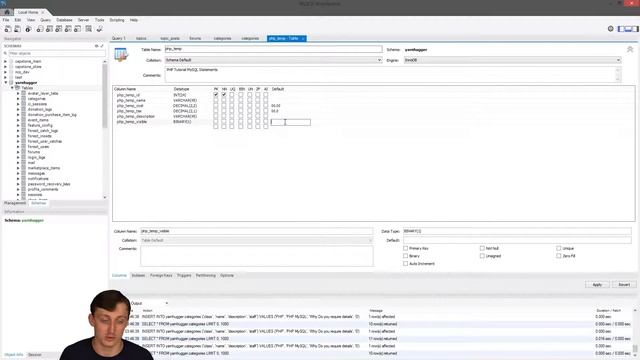Close the Local Home connection tab
Viewport: 640px width, 360px height.
coord(43,12)
